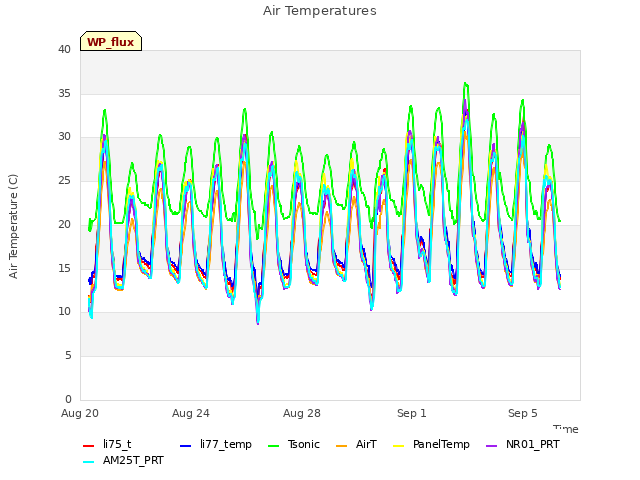
Task: Toggle the li77_temp legend entry
Action: [216, 444]
